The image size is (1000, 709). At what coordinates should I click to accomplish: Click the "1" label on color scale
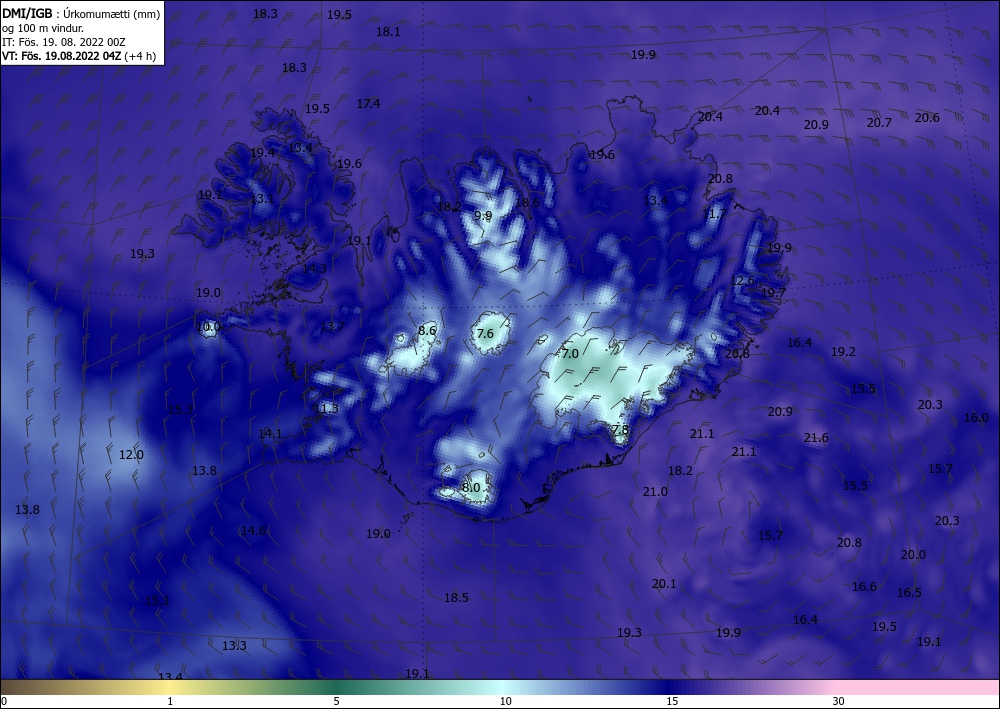170,701
